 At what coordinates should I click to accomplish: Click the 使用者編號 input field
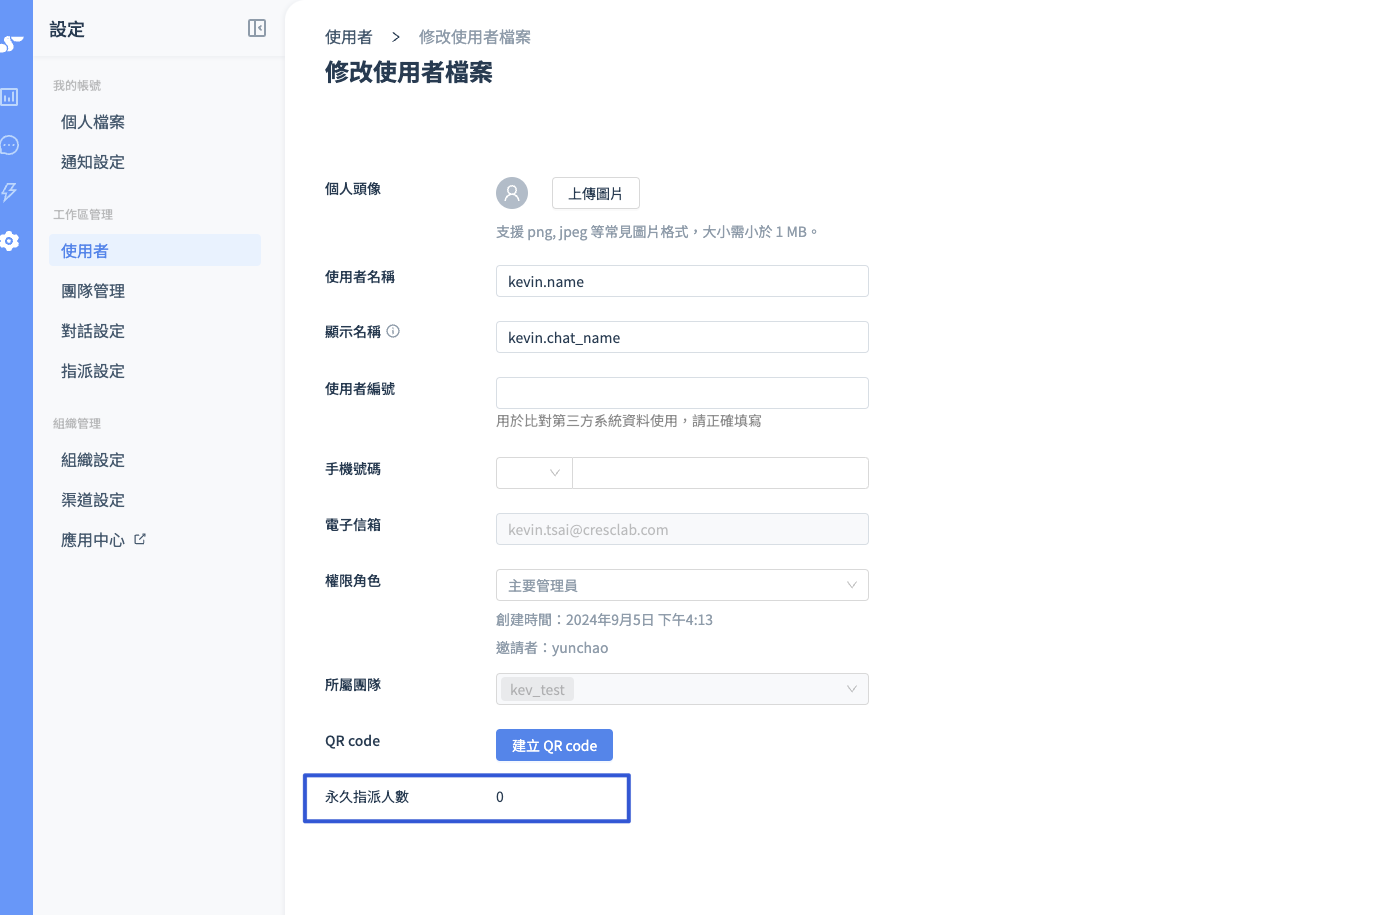tap(682, 393)
